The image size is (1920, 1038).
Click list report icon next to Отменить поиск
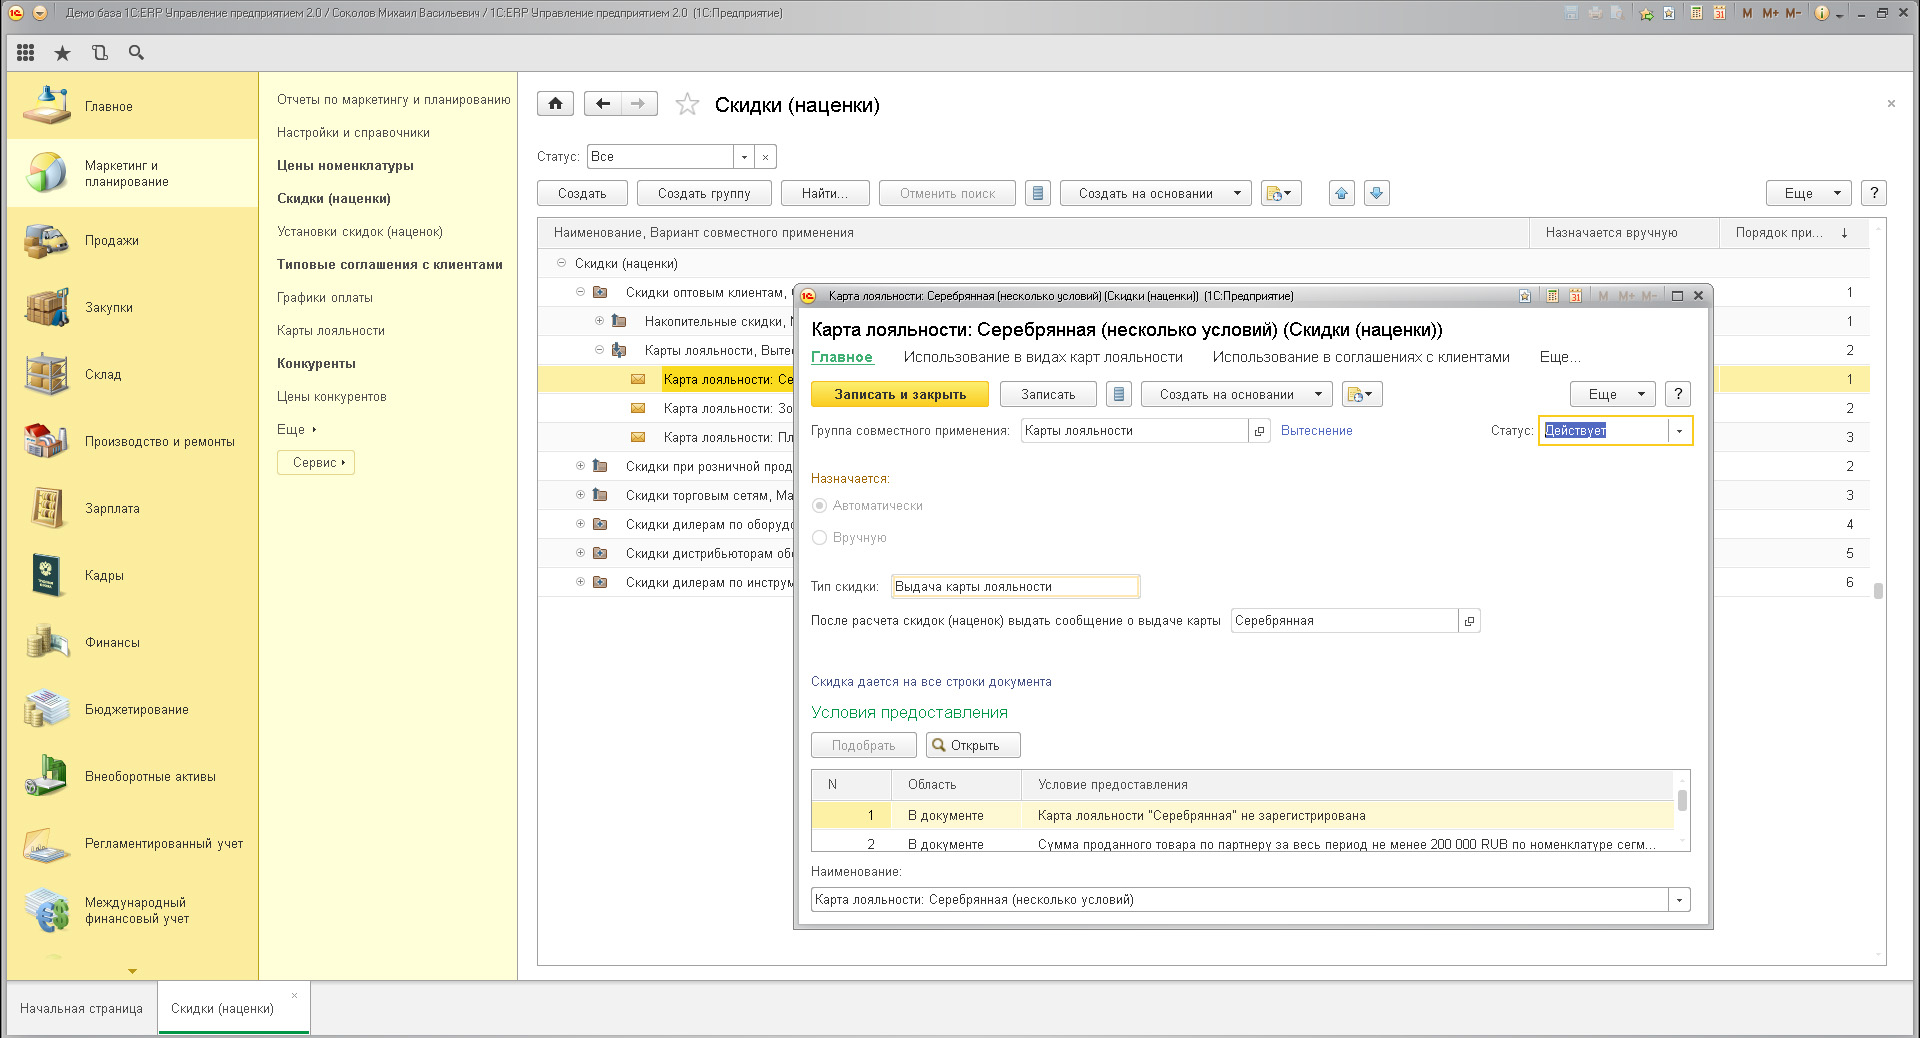click(1038, 193)
